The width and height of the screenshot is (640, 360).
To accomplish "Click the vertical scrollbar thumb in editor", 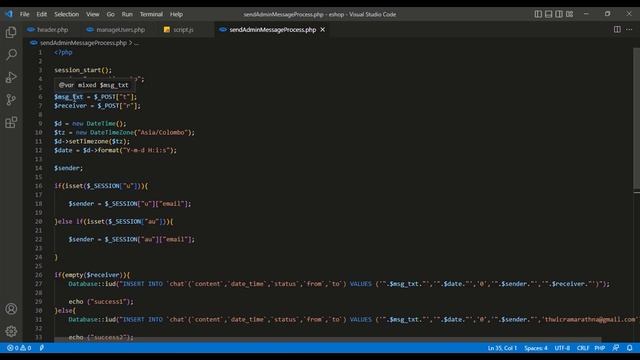I will click(x=636, y=118).
